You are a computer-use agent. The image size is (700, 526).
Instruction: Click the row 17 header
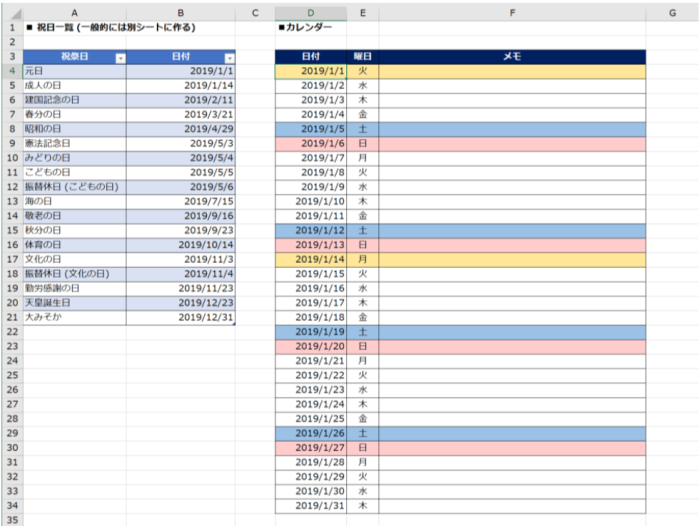11,259
